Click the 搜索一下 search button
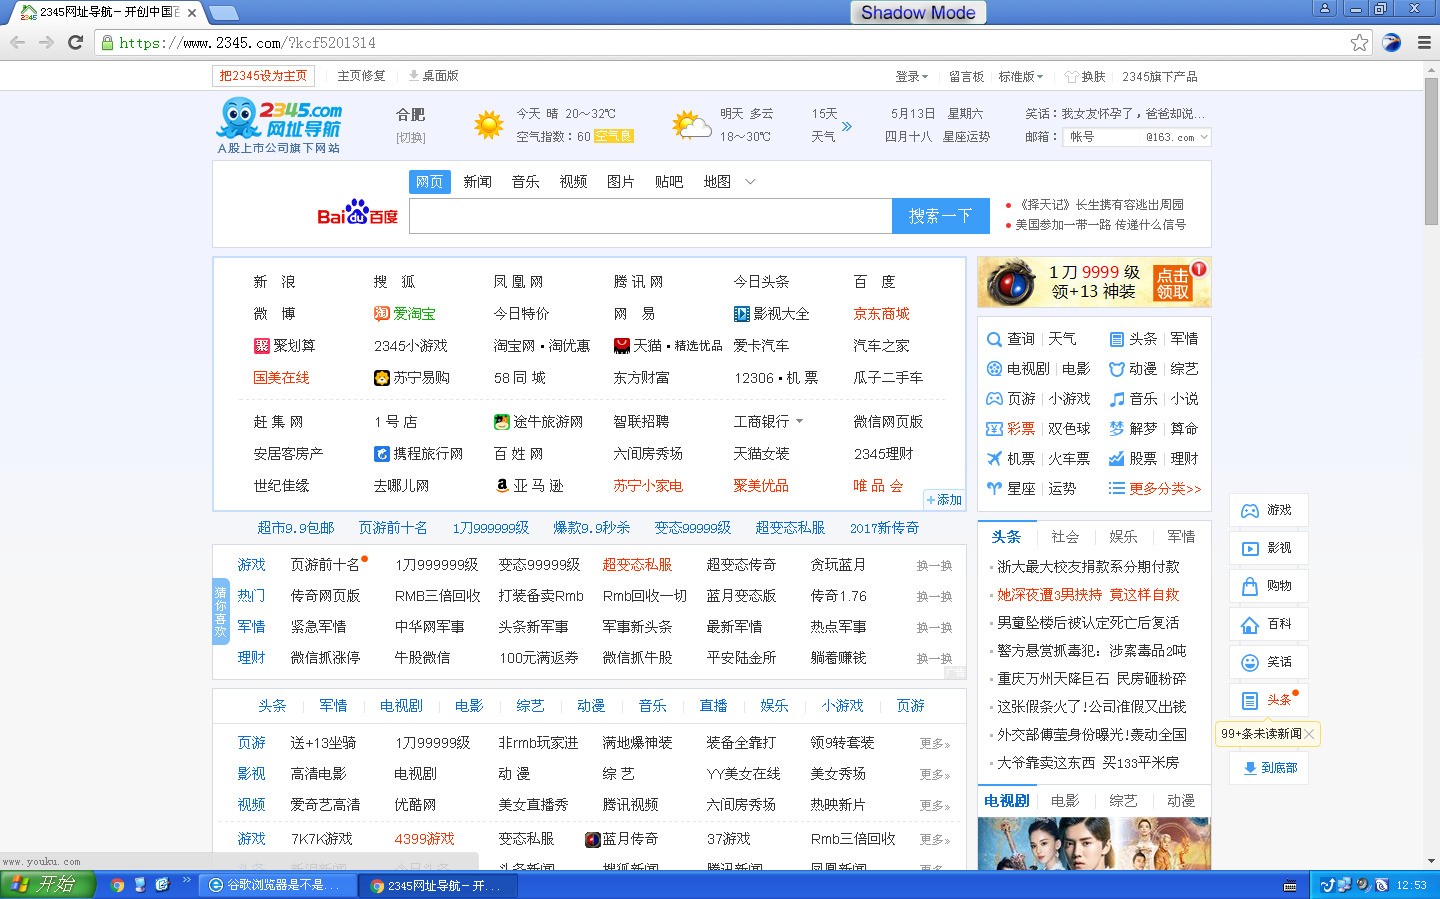 click(940, 216)
